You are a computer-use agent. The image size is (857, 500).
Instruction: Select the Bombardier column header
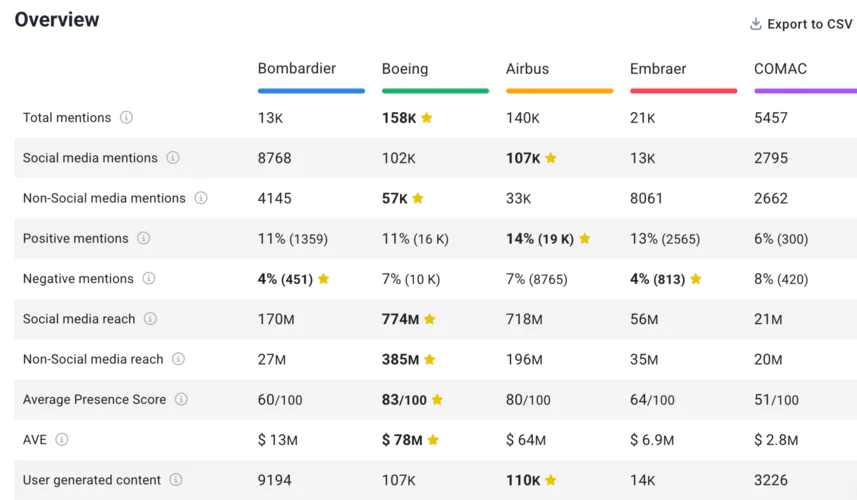297,68
